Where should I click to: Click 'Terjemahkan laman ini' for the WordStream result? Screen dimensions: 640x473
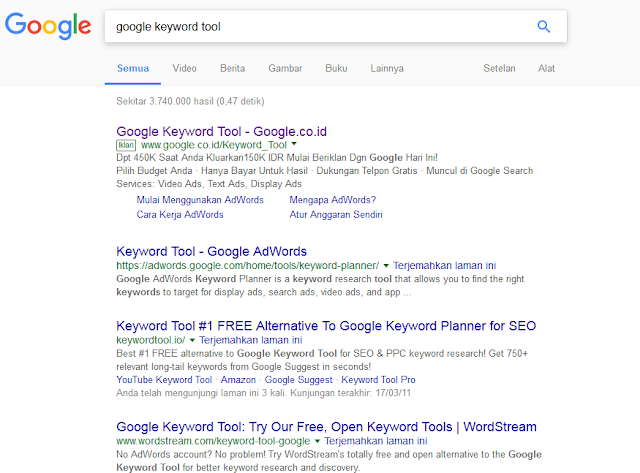coord(377,440)
